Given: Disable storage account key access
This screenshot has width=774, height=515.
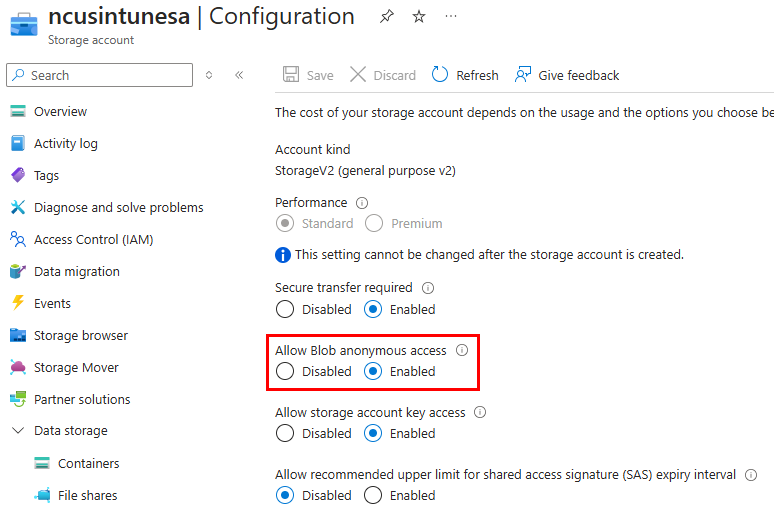Looking at the screenshot, I should (x=285, y=433).
